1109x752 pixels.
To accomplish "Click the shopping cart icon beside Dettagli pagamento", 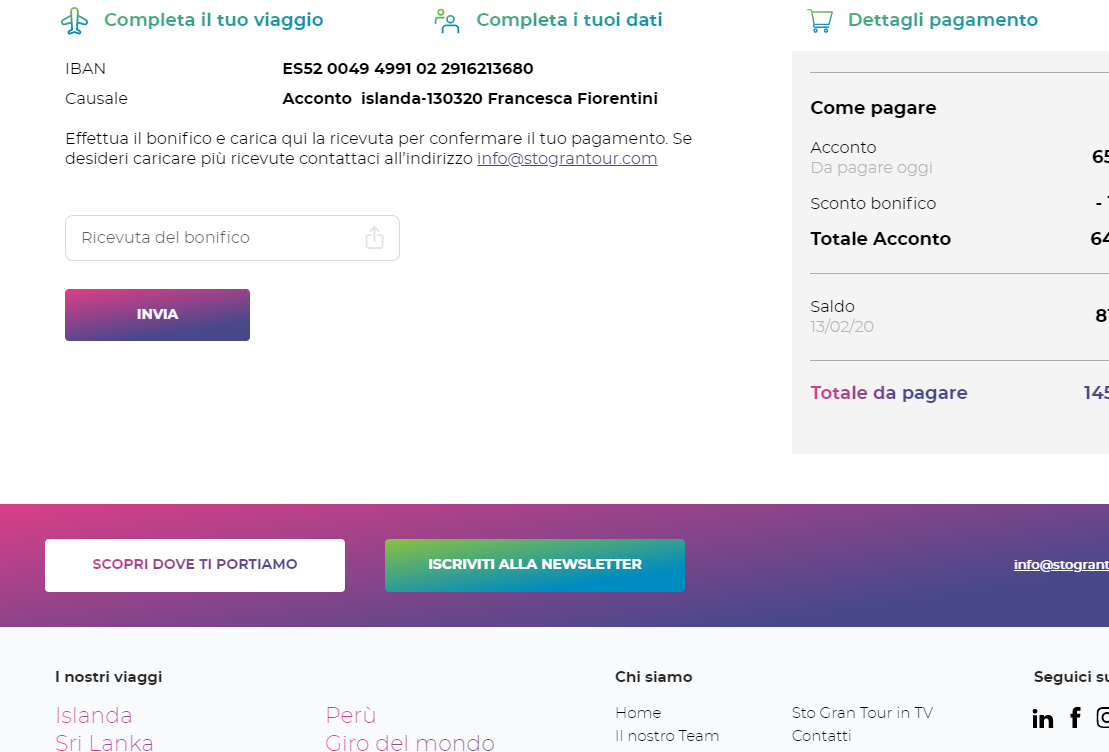I will 820,21.
